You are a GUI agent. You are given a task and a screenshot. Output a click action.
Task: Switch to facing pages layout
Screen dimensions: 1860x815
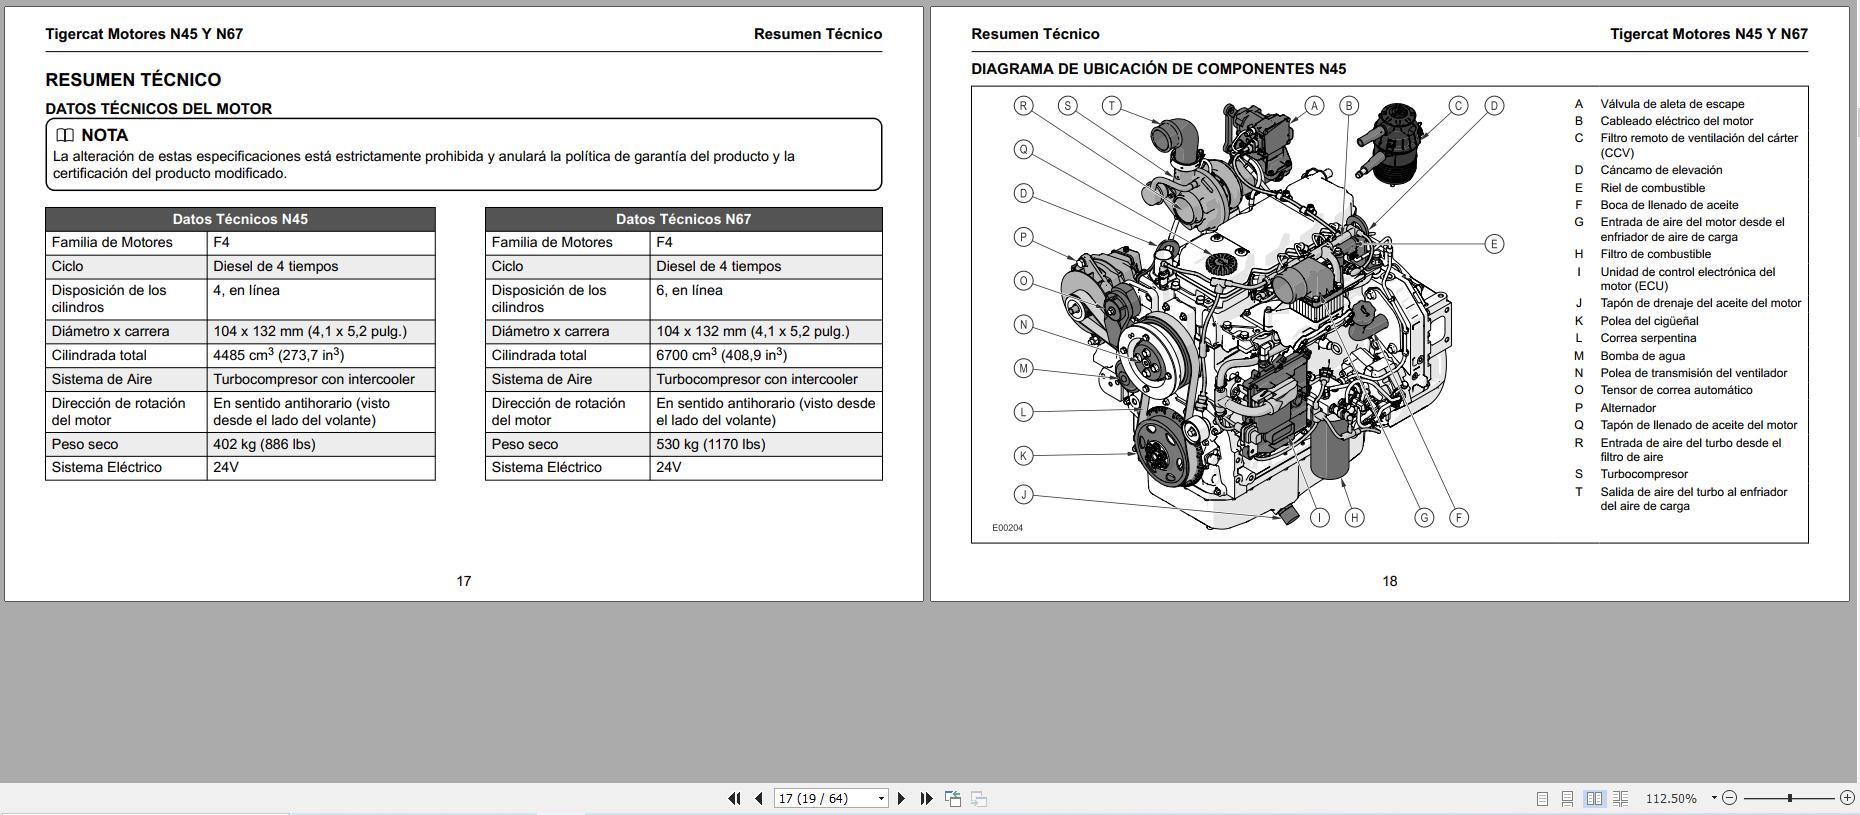point(1594,798)
